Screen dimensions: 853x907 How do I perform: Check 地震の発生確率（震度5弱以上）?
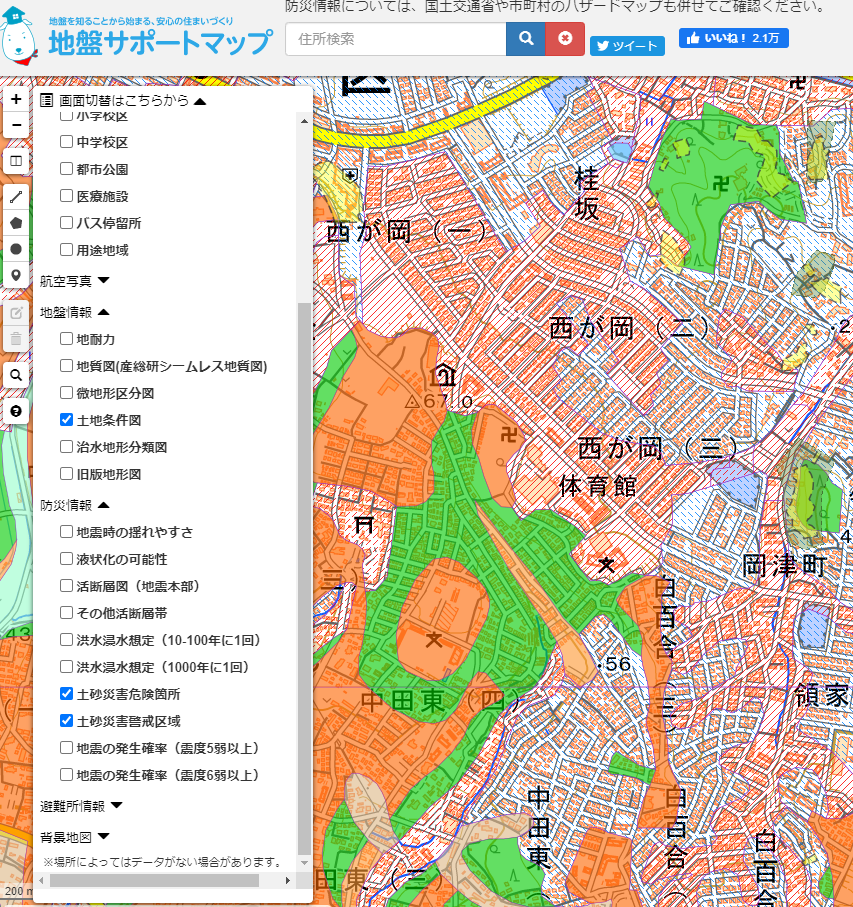point(67,748)
